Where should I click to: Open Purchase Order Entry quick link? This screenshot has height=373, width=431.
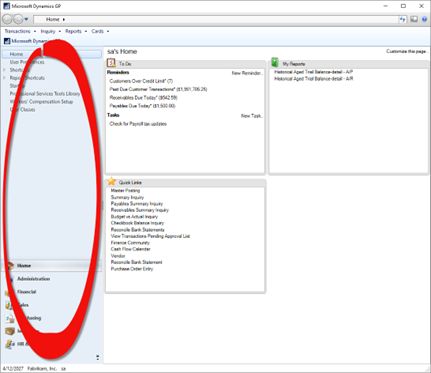(132, 269)
